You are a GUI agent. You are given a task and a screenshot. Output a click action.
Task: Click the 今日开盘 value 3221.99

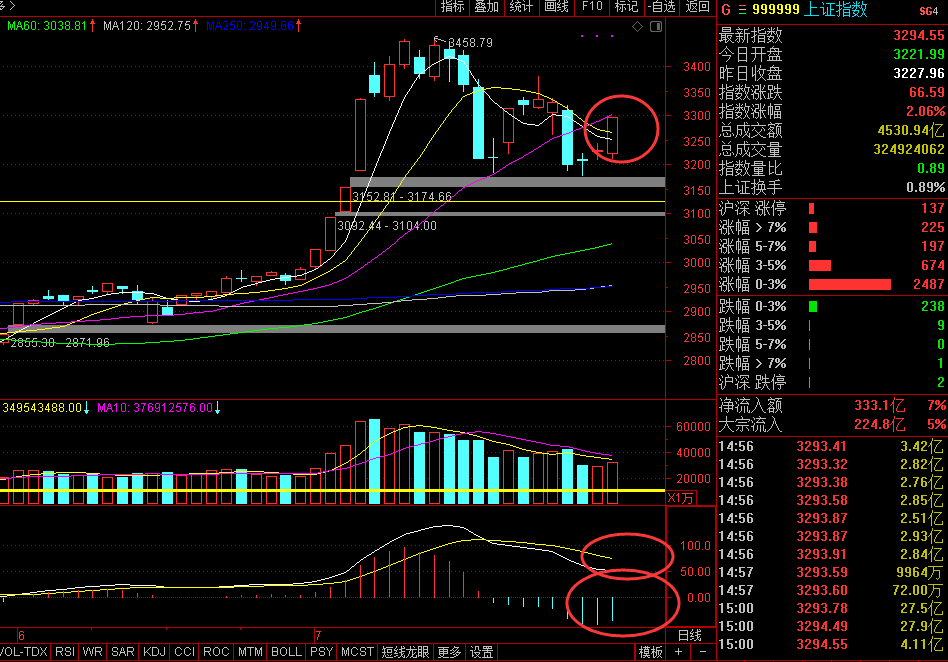(x=918, y=54)
